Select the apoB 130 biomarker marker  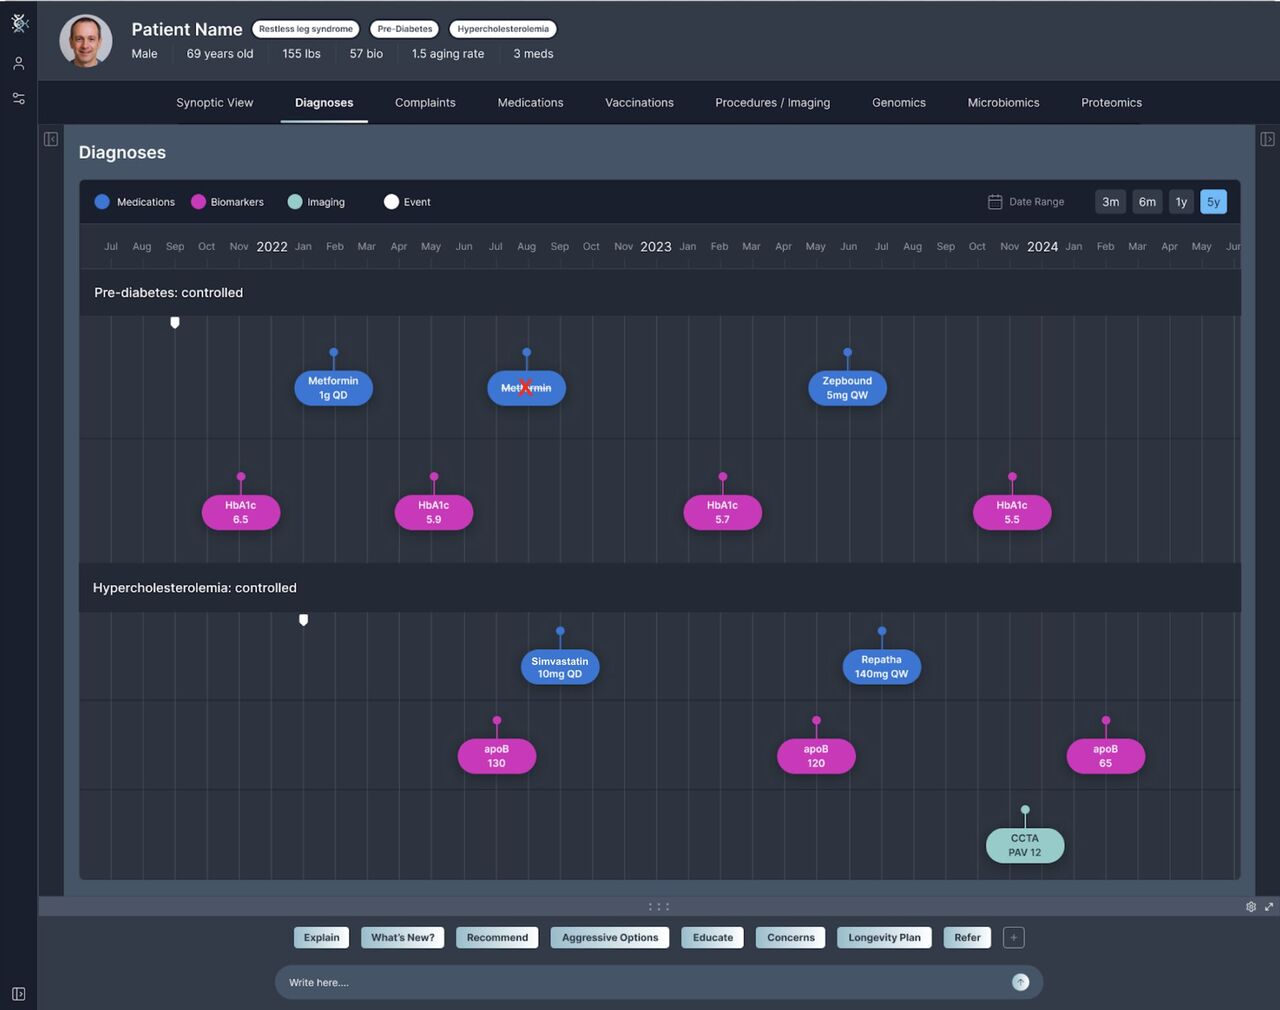[497, 756]
